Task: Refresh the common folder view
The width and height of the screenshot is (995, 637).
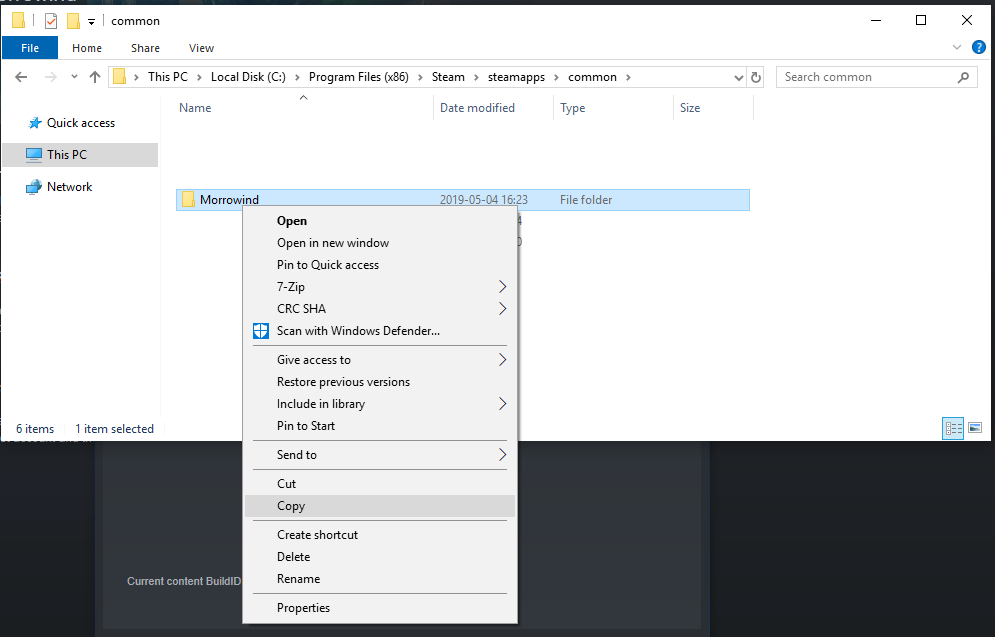Action: [755, 77]
